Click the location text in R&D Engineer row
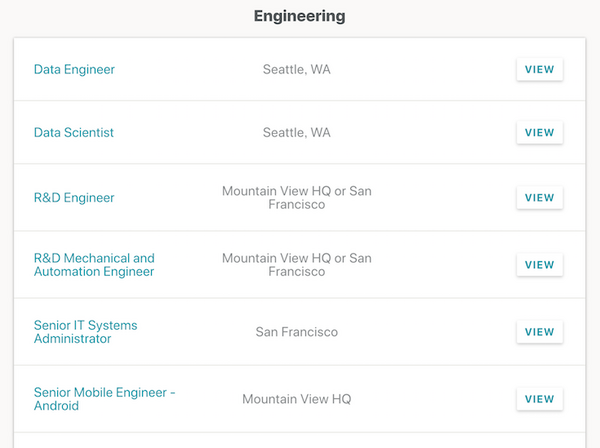The width and height of the screenshot is (600, 448). click(x=297, y=198)
